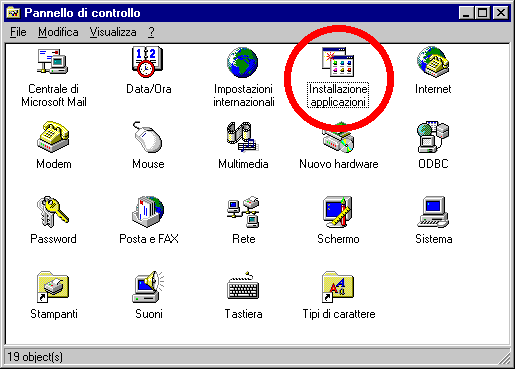Click the 'Tipi di carattere' label text
This screenshot has height=369, width=515.
[x=339, y=314]
